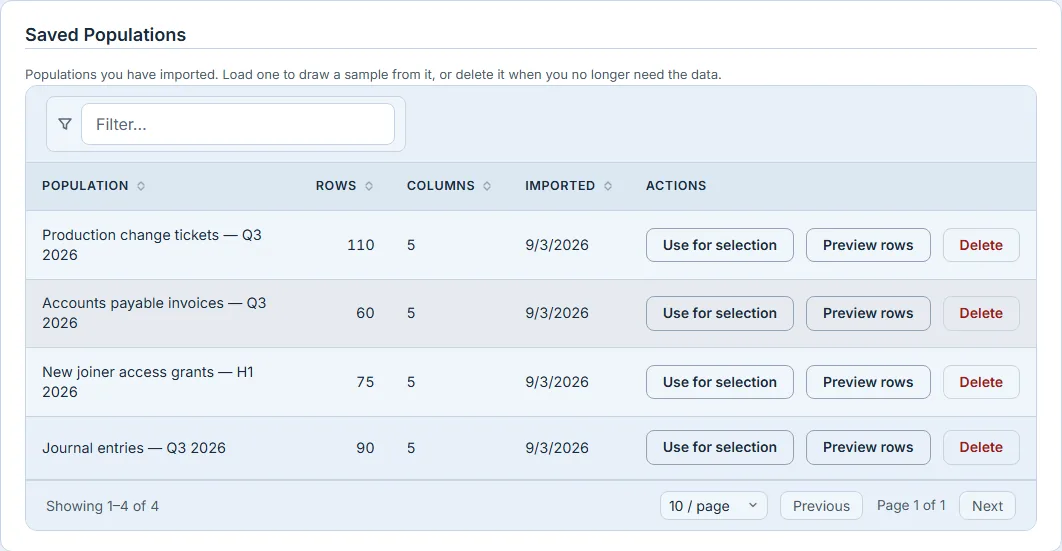Click the columns value for Accounts payable invoices
1062x551 pixels.
[411, 313]
